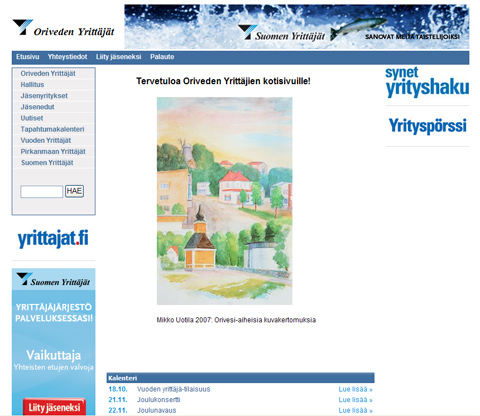The height and width of the screenshot is (416, 480).
Task: Open the Vuoden yrittäjä-tilaisuus calendar entry
Action: (173, 389)
